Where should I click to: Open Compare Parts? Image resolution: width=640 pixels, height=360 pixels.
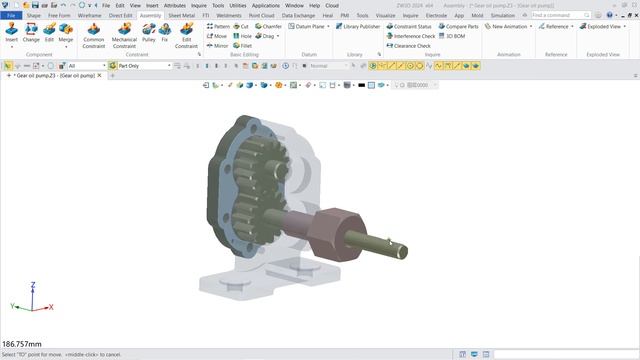458,26
